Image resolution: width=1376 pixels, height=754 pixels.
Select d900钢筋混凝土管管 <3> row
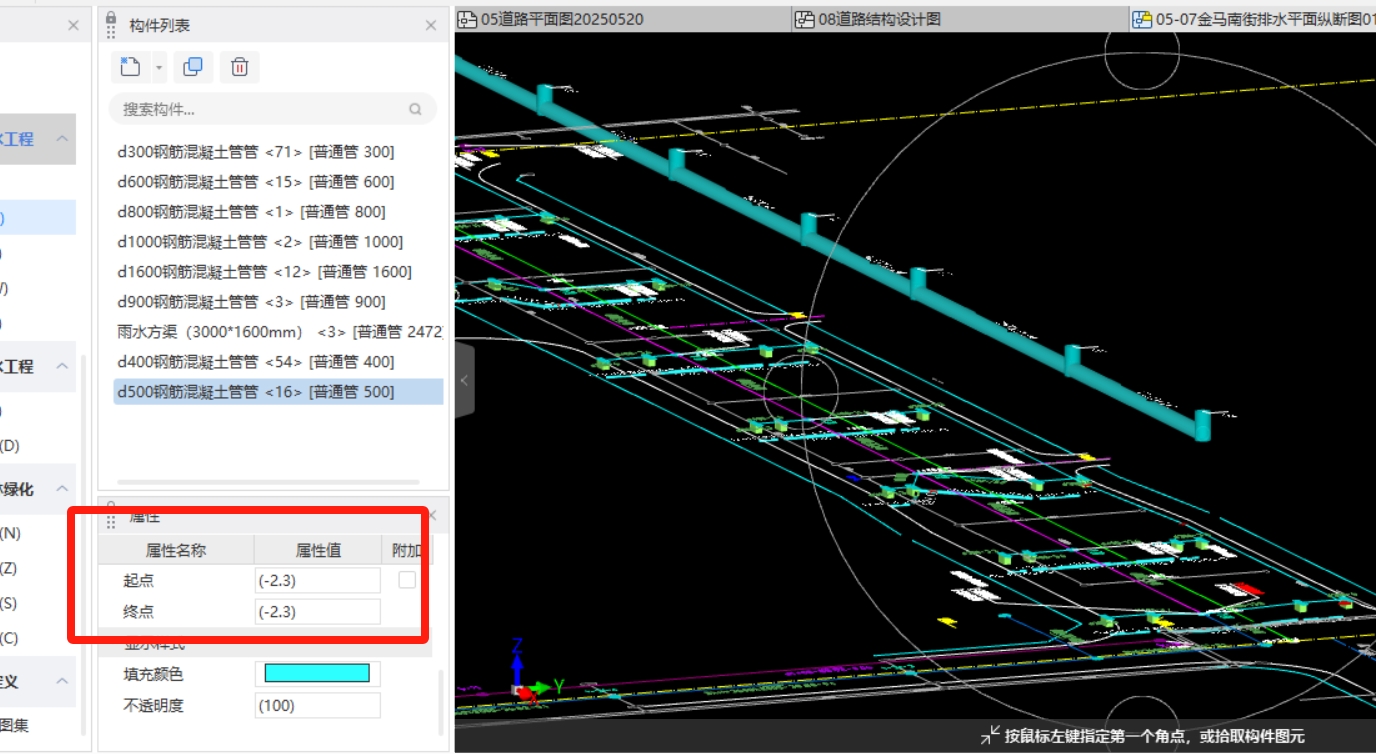tap(278, 302)
